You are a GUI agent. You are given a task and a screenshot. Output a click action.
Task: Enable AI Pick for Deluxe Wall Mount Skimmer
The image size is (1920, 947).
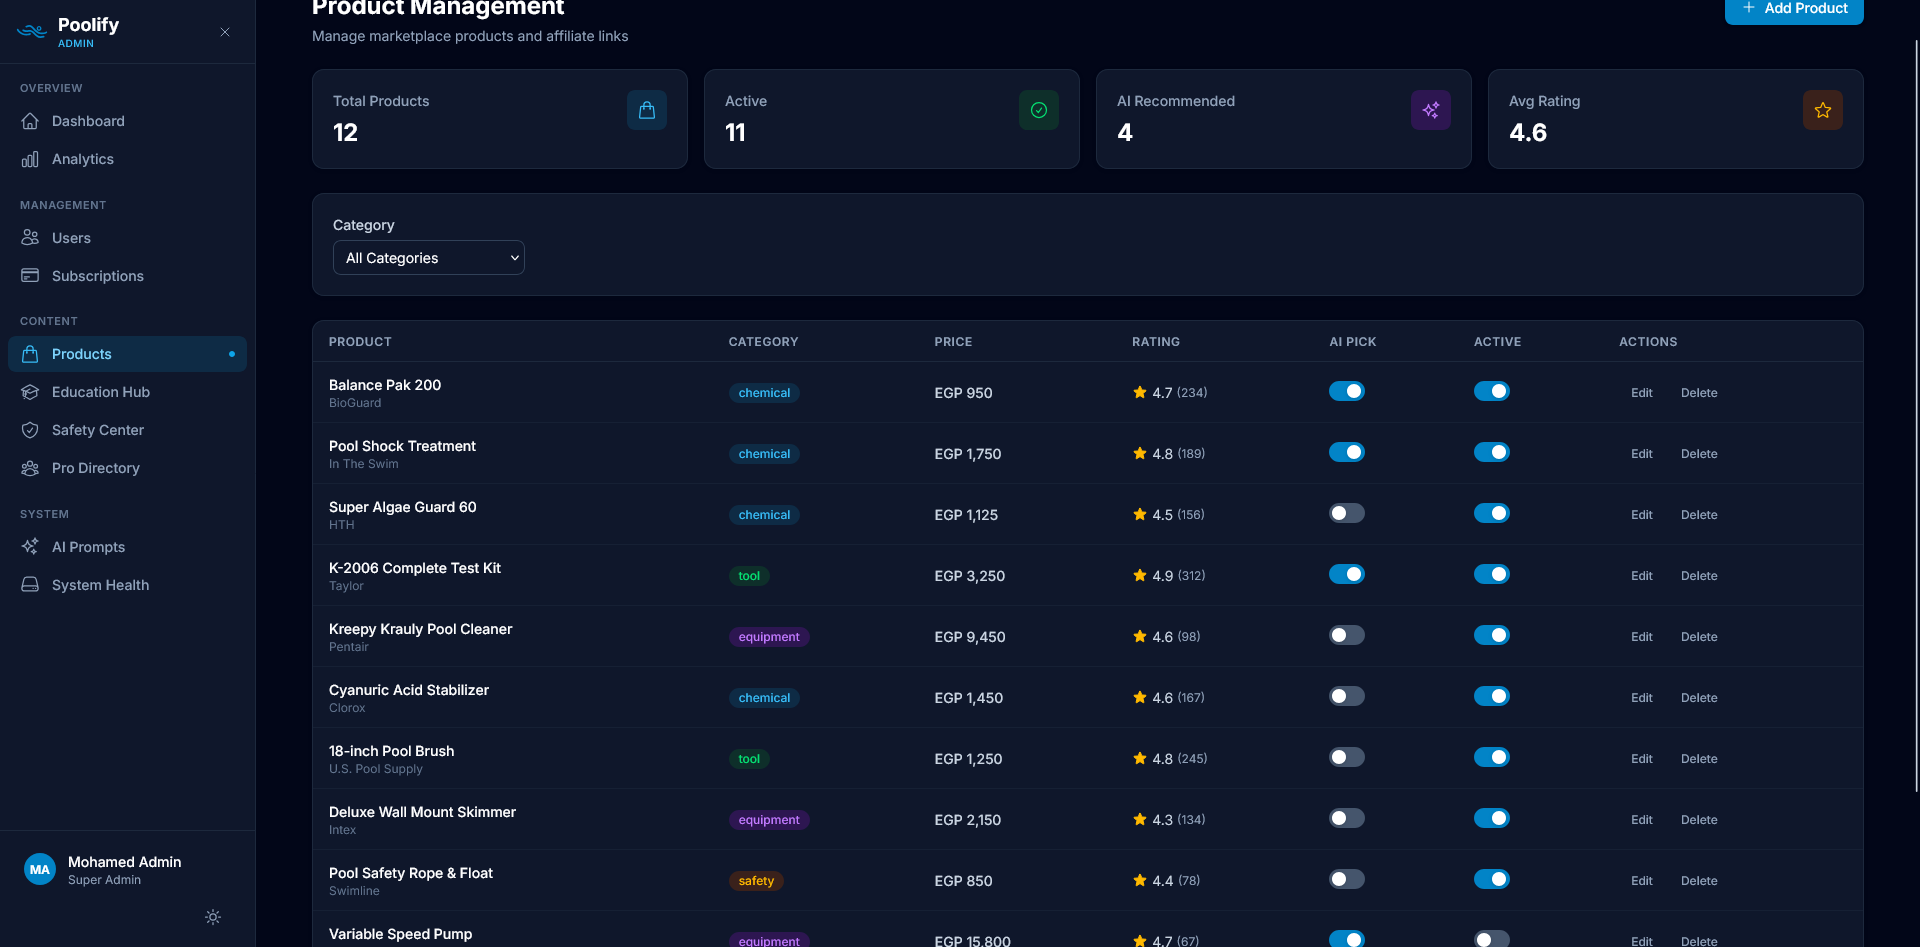click(1347, 818)
